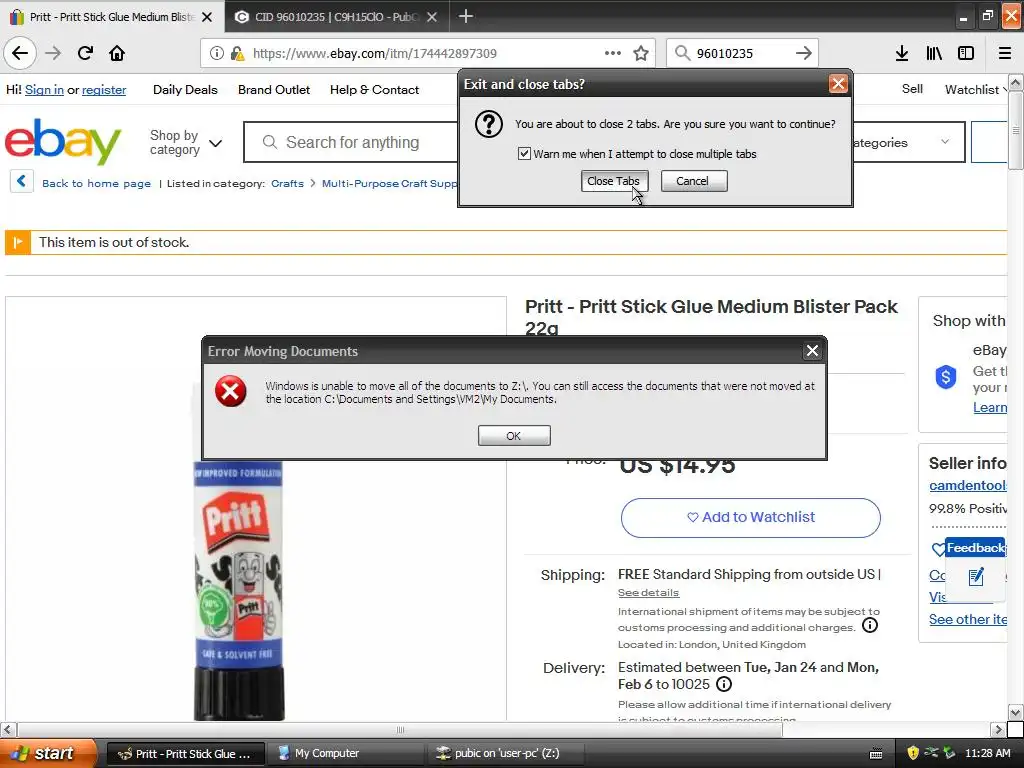
Task: Bookmark this page with the star icon
Action: click(641, 53)
